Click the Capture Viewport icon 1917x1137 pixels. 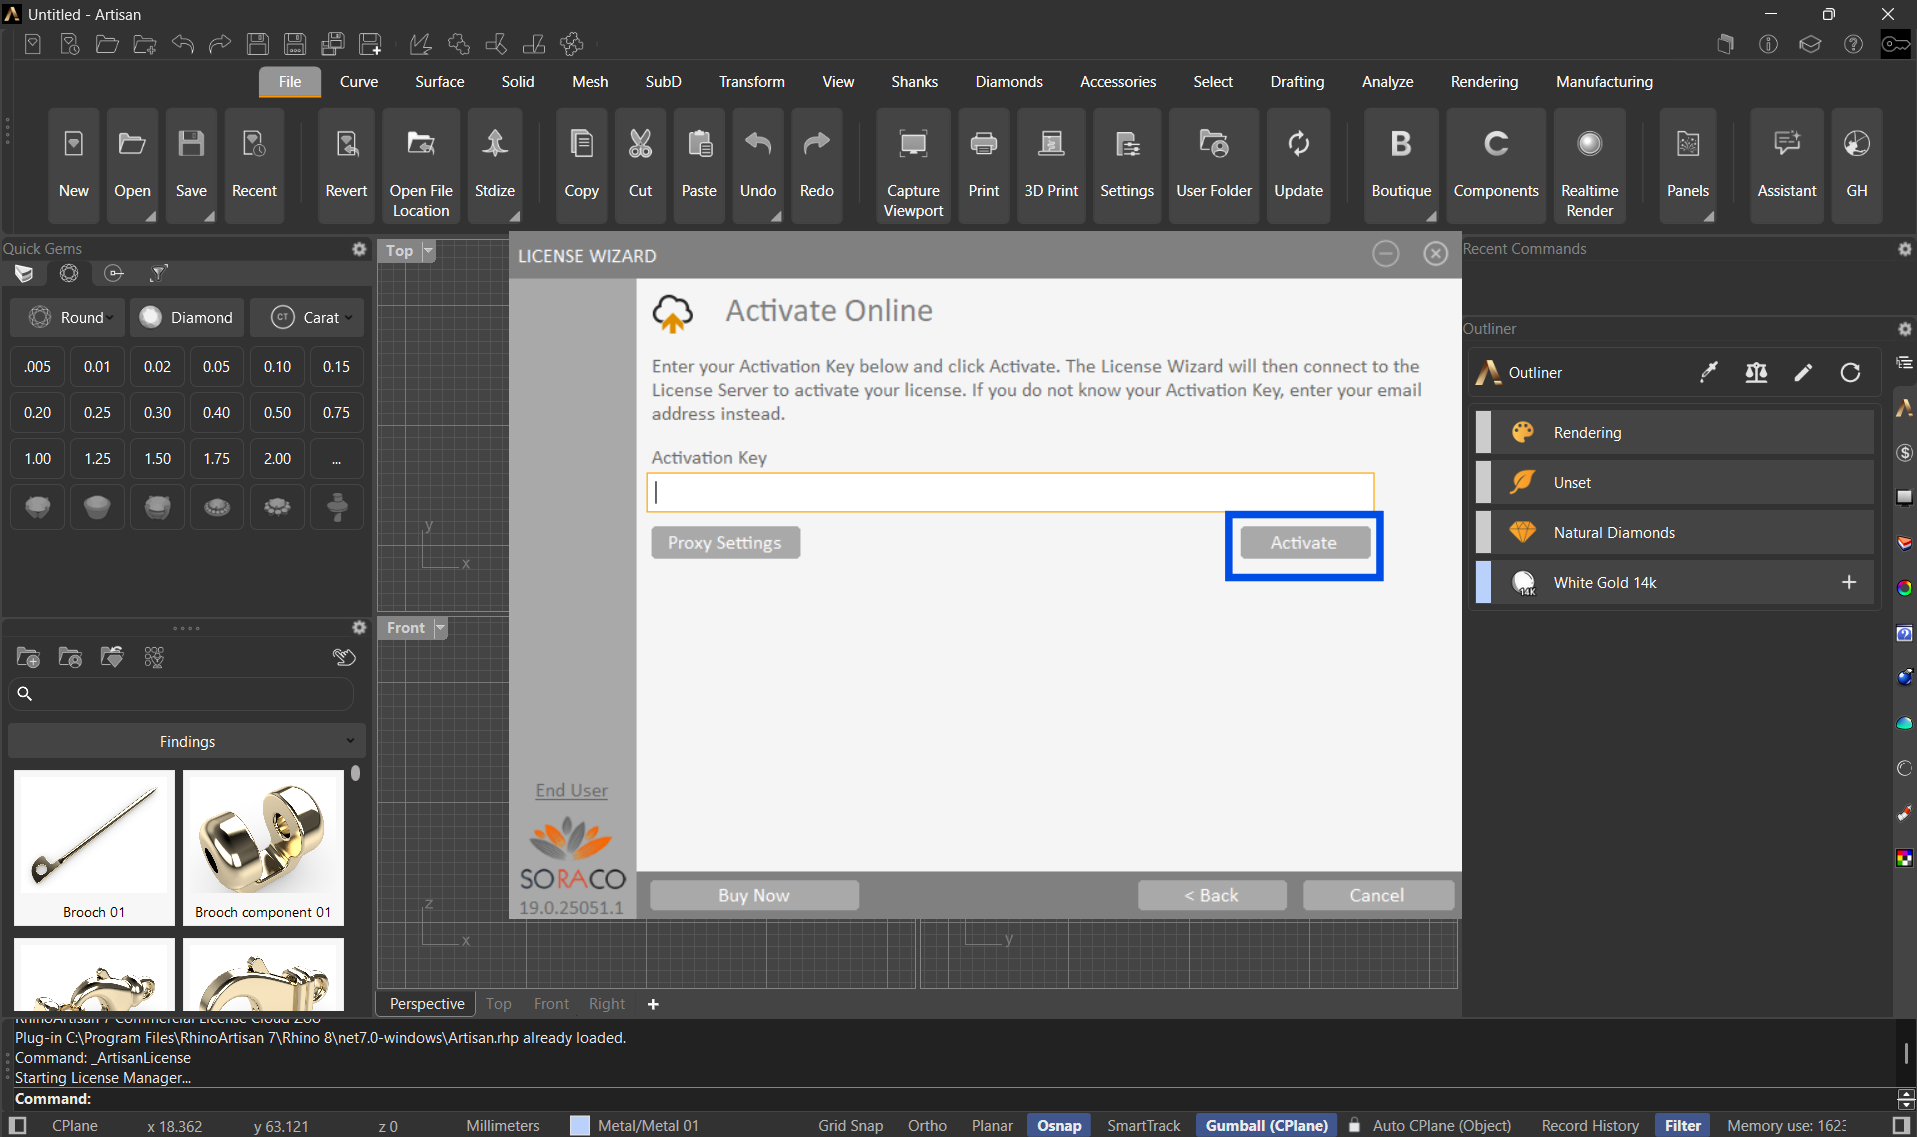point(913,164)
